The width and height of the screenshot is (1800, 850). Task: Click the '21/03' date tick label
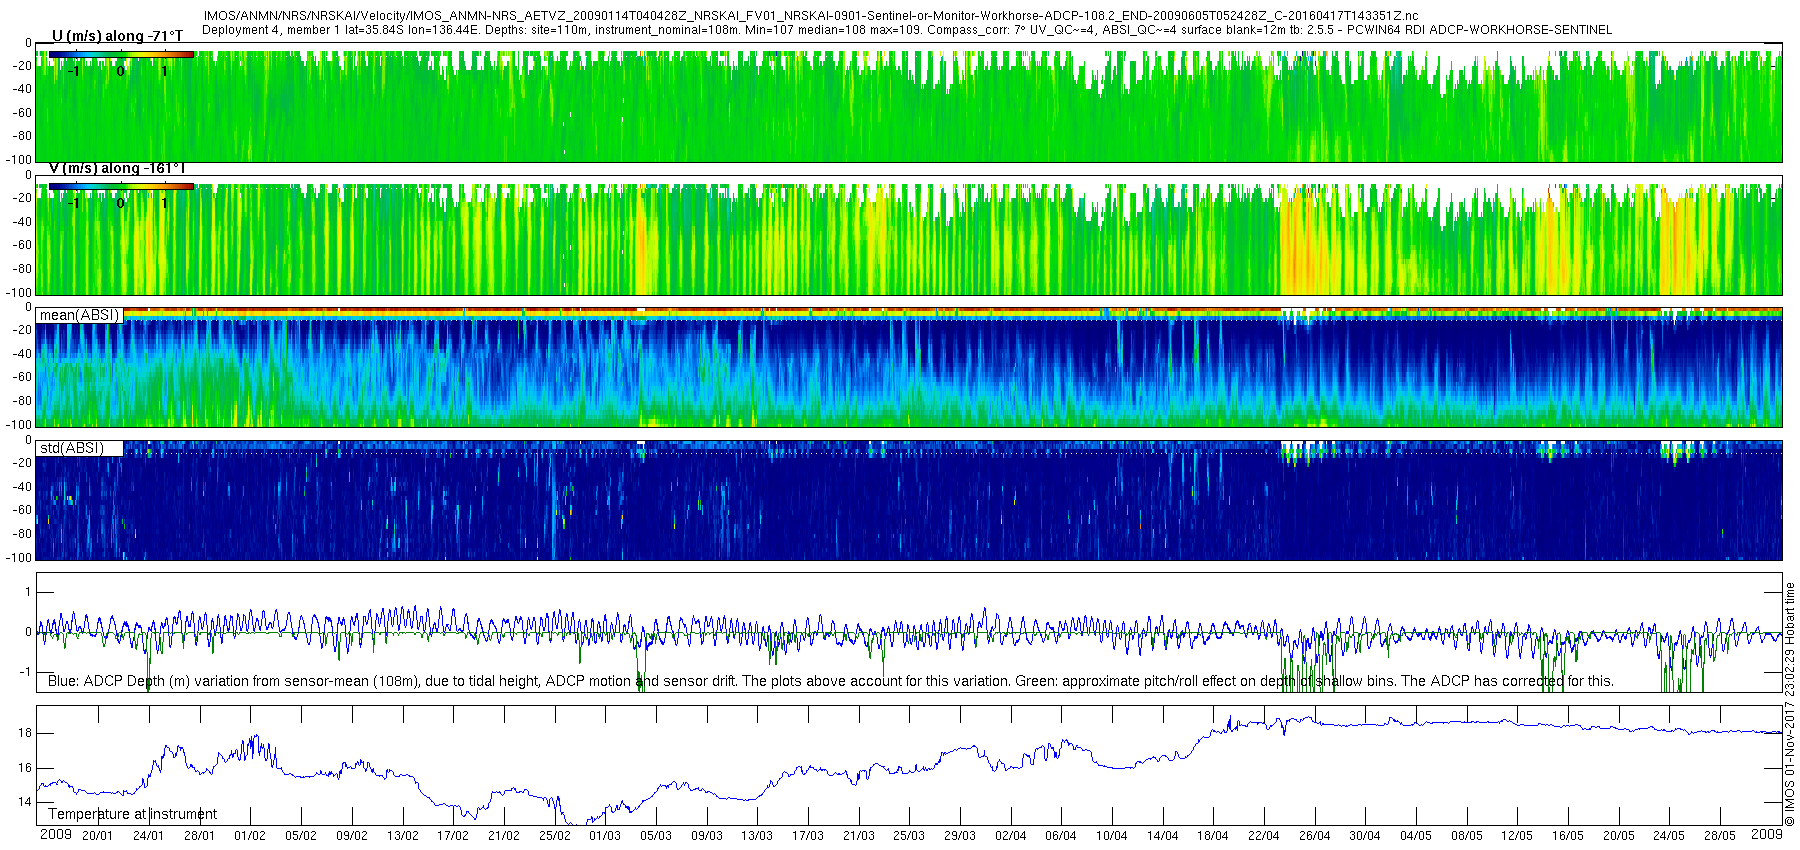coord(859,836)
